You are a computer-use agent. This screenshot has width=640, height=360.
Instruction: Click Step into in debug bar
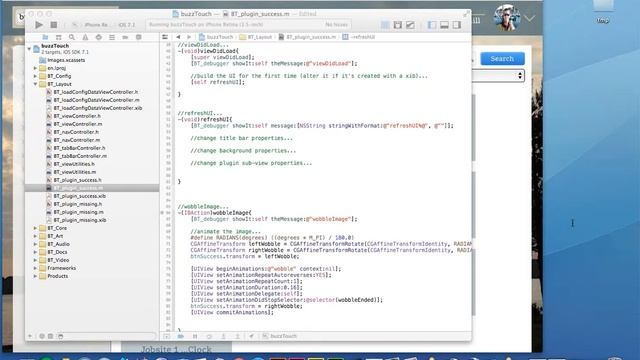coord(223,336)
